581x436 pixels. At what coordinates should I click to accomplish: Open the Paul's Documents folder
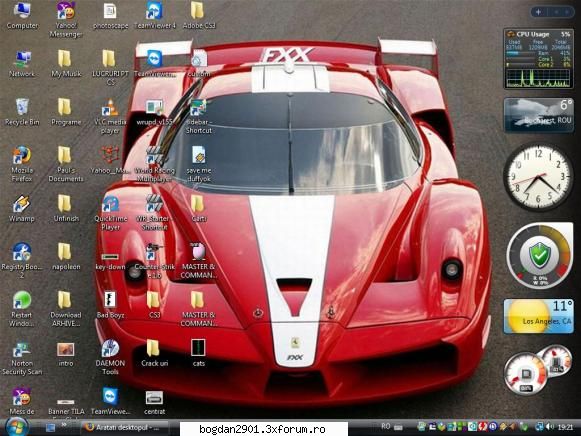66,164
